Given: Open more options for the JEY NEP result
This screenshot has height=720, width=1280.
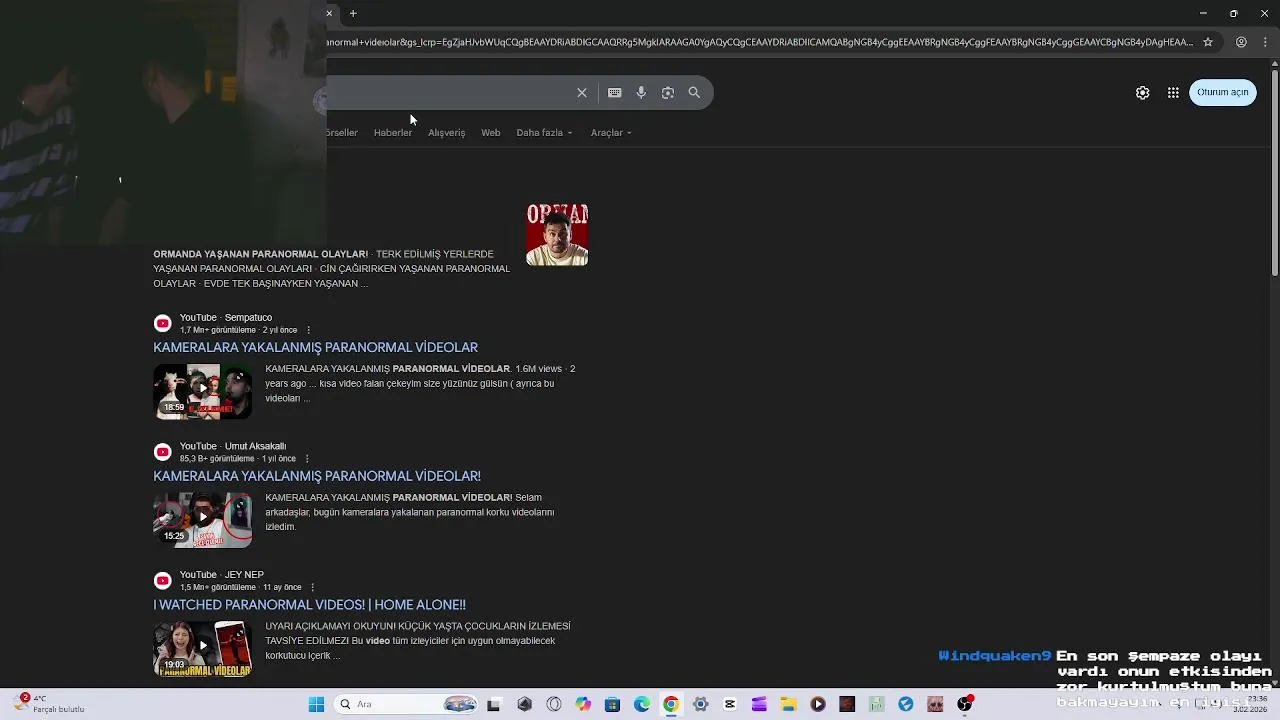Looking at the screenshot, I should click(x=313, y=588).
